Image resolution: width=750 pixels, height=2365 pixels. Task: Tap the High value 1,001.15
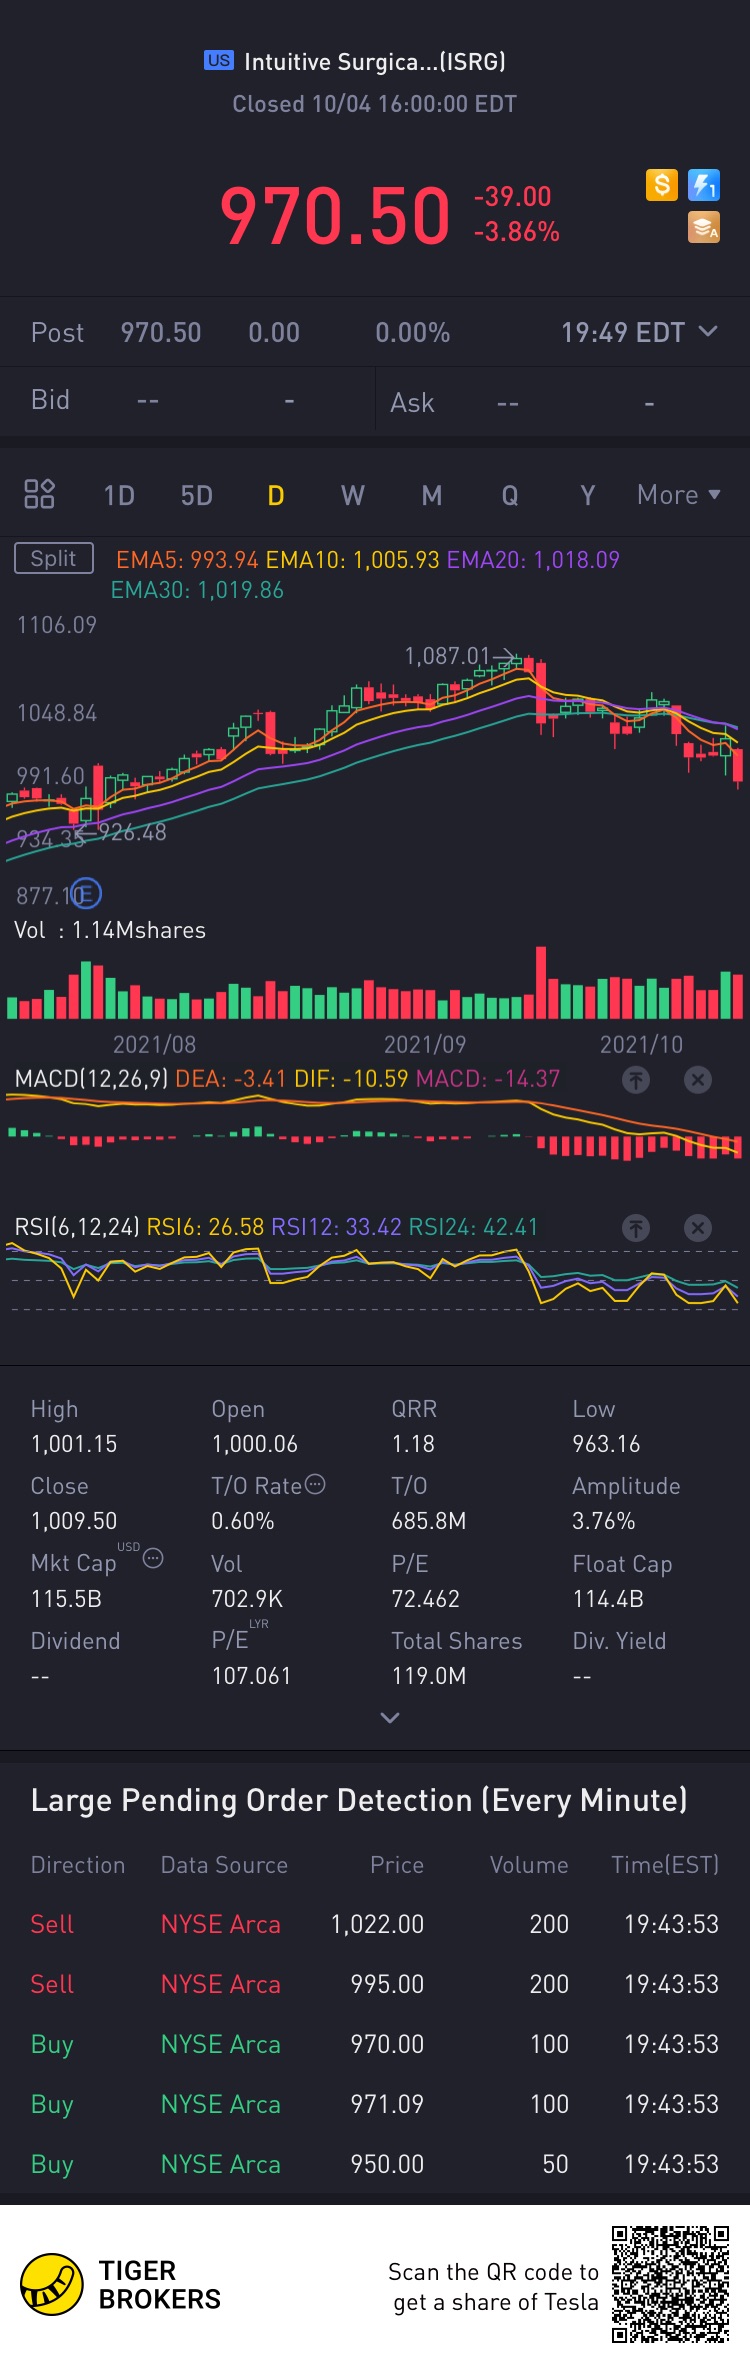74,1444
